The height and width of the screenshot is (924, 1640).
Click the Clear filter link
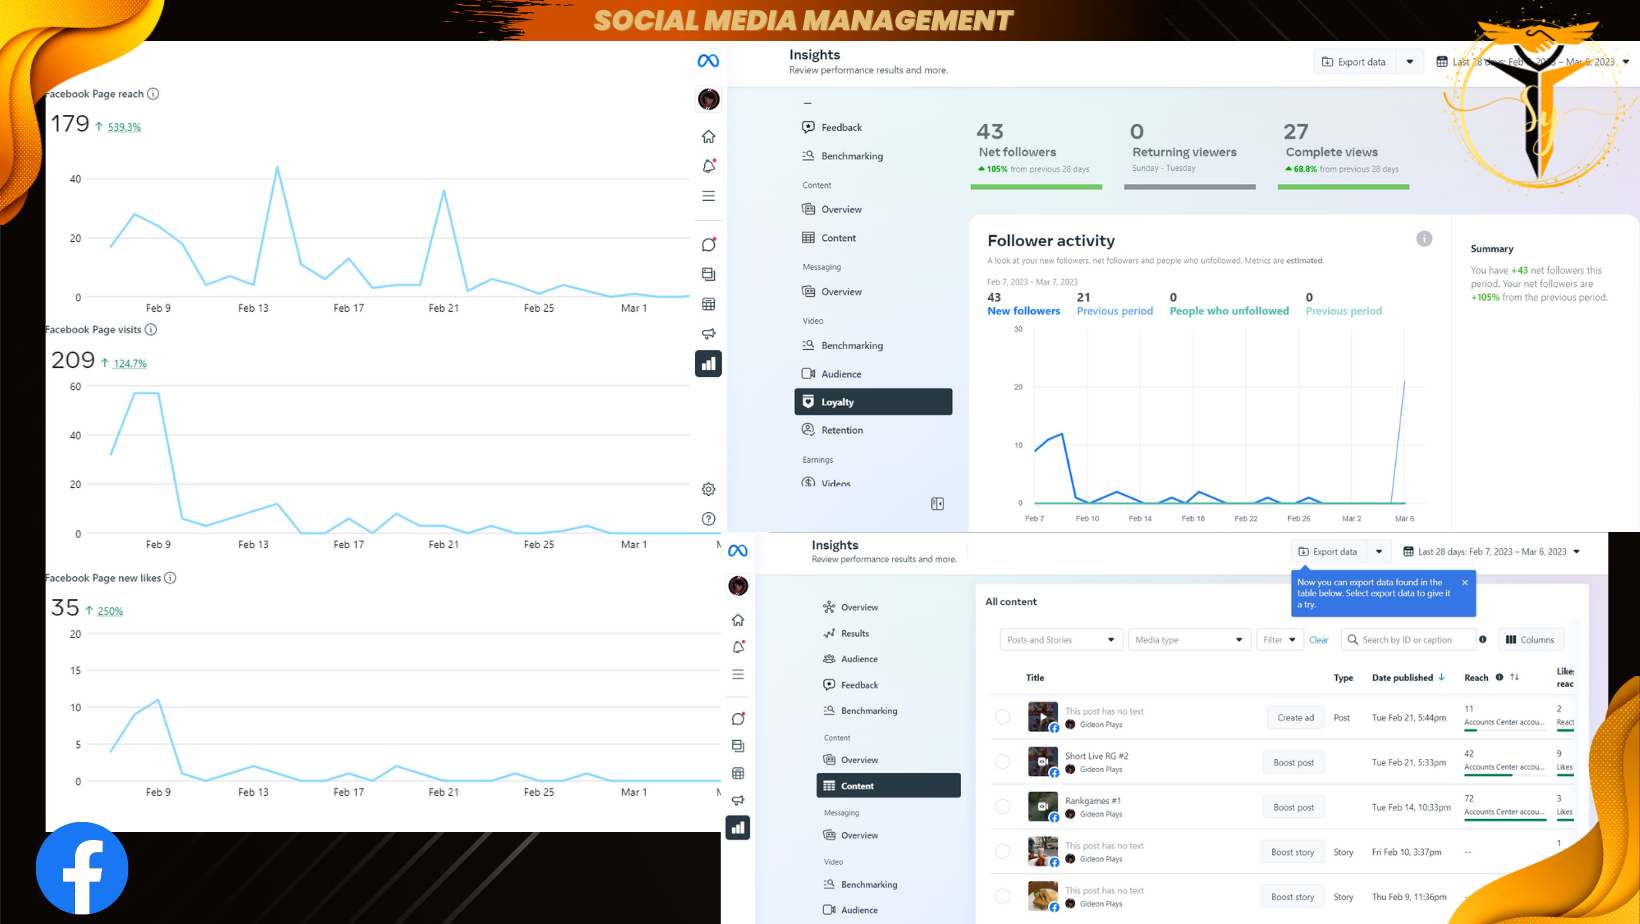click(1319, 640)
